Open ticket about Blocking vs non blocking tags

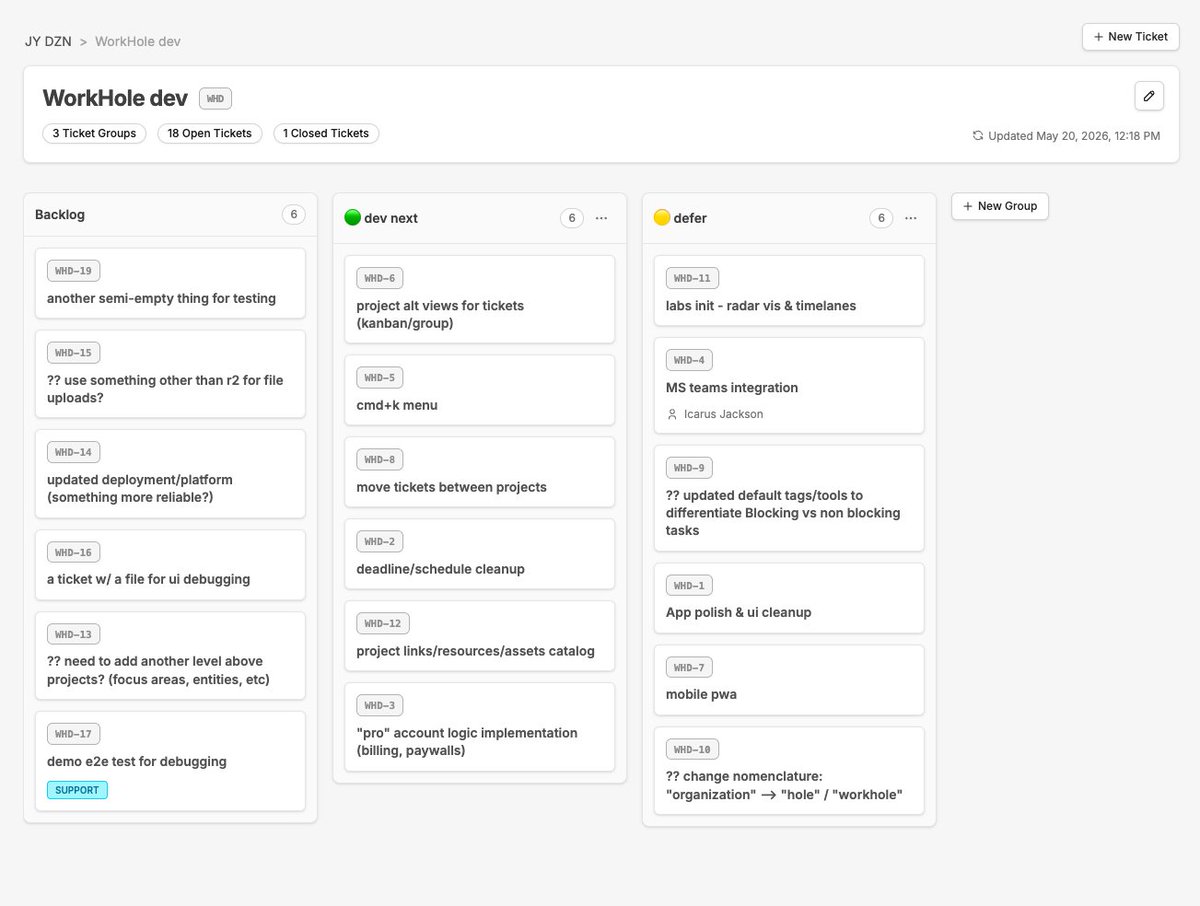pyautogui.click(x=789, y=498)
